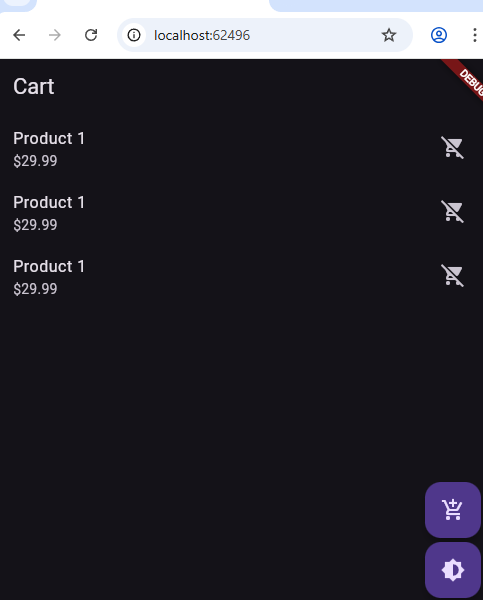This screenshot has width=483, height=600.
Task: View site information for localhost
Action: (x=134, y=35)
